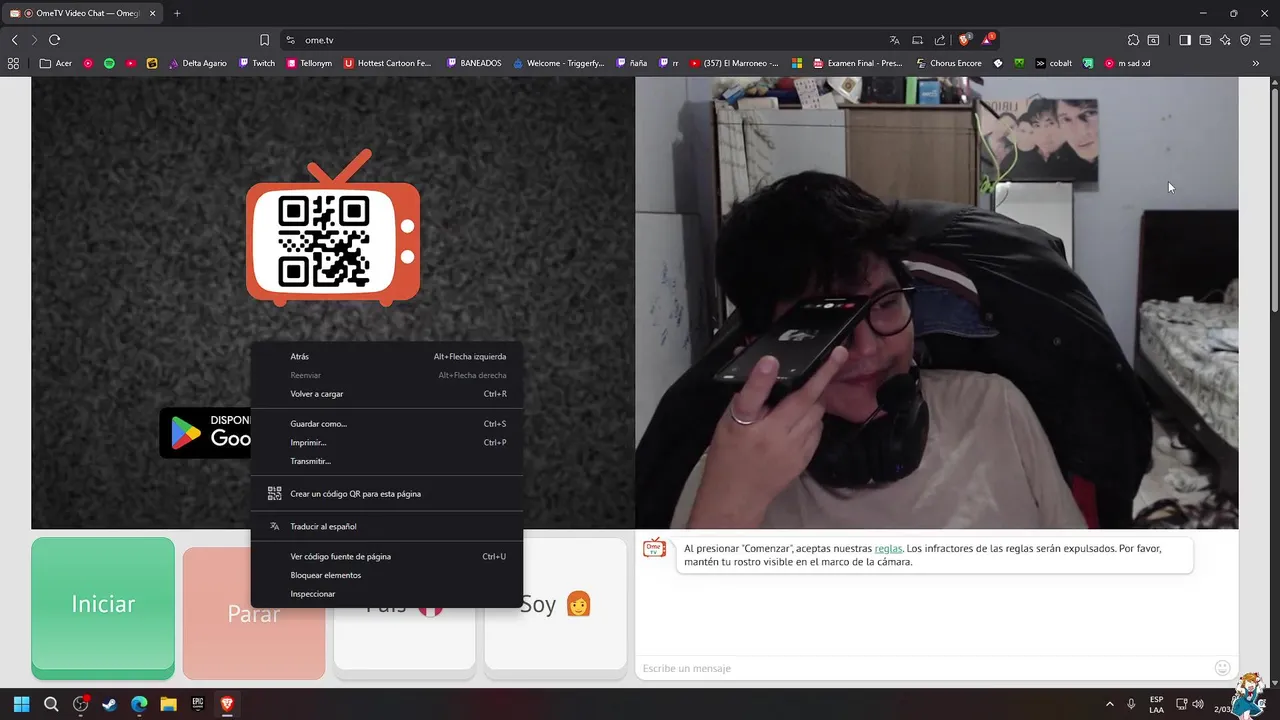Viewport: 1280px width, 720px height.
Task: Open the Acer bookmarks folder
Action: click(x=56, y=63)
